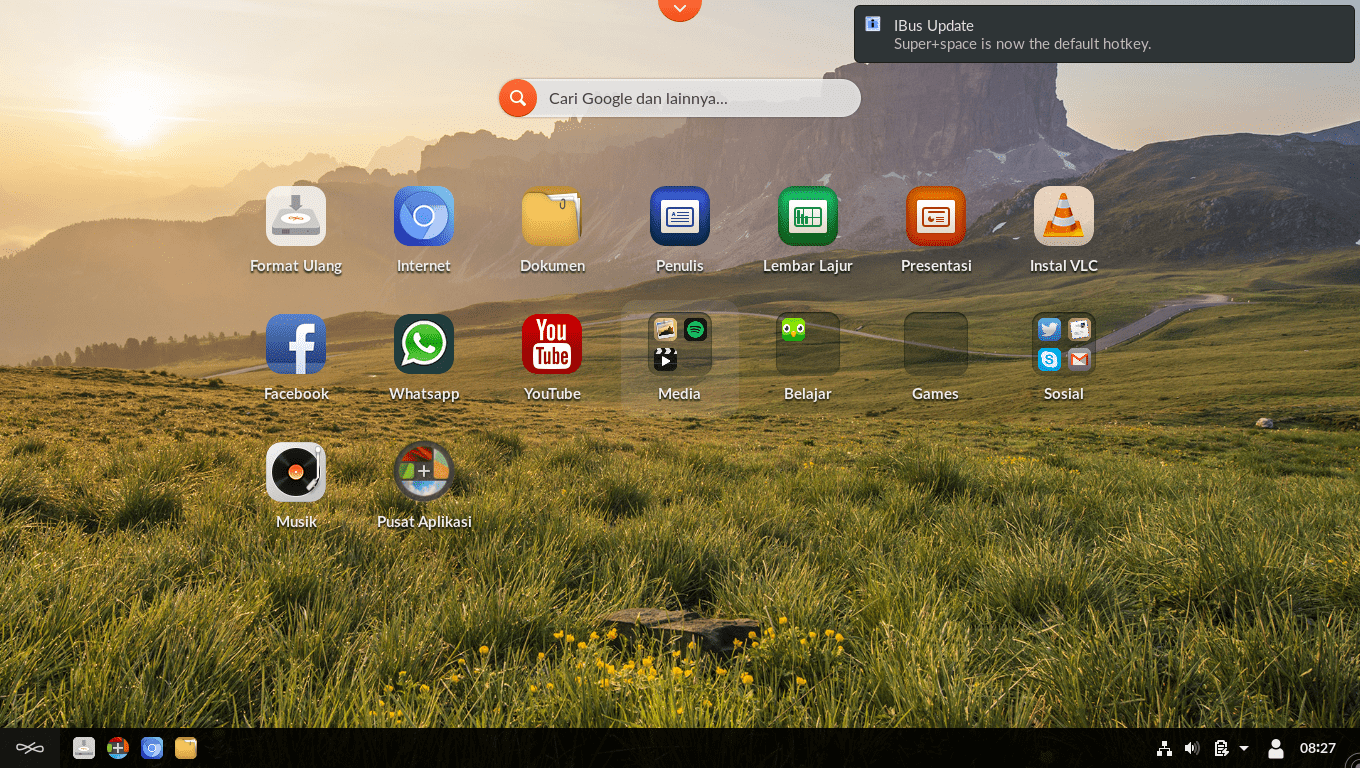Open the installer icon in the taskbar
This screenshot has height=768, width=1360.
(84, 748)
